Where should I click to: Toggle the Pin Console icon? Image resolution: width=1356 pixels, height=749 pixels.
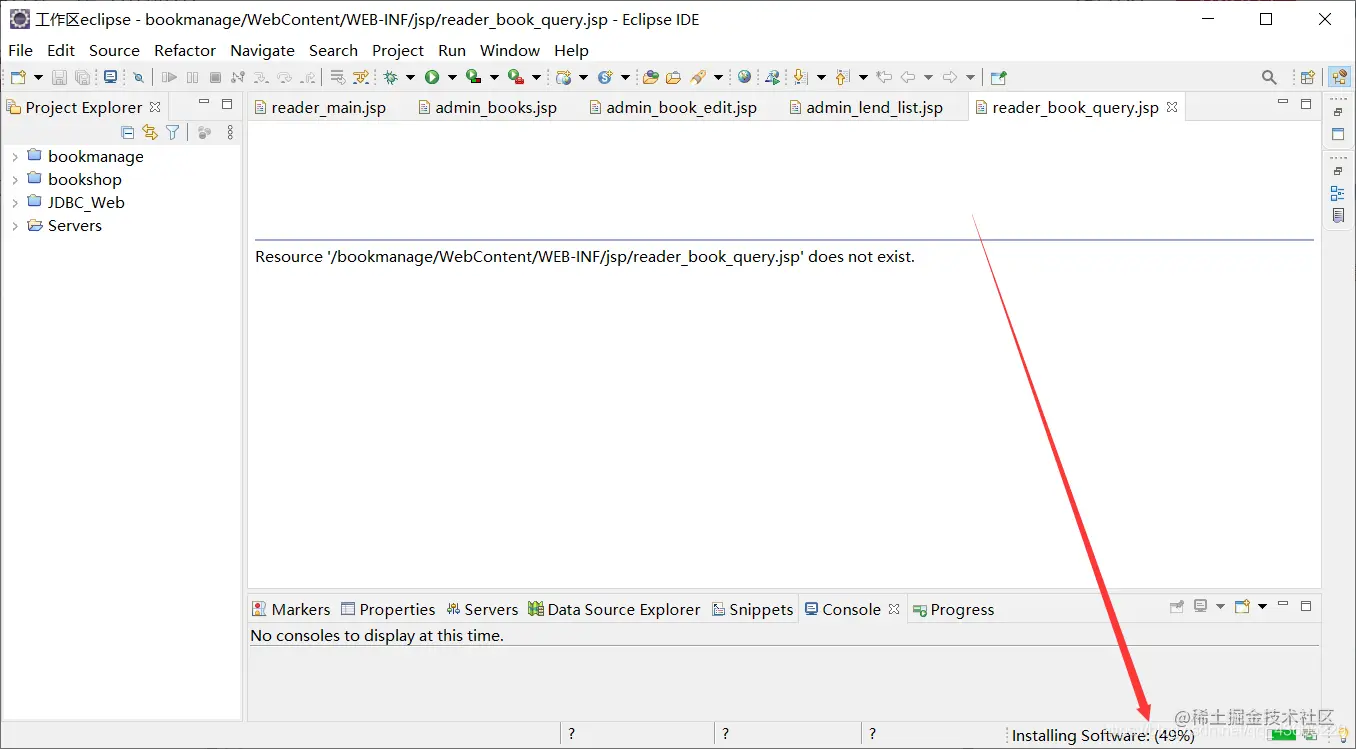click(1177, 606)
